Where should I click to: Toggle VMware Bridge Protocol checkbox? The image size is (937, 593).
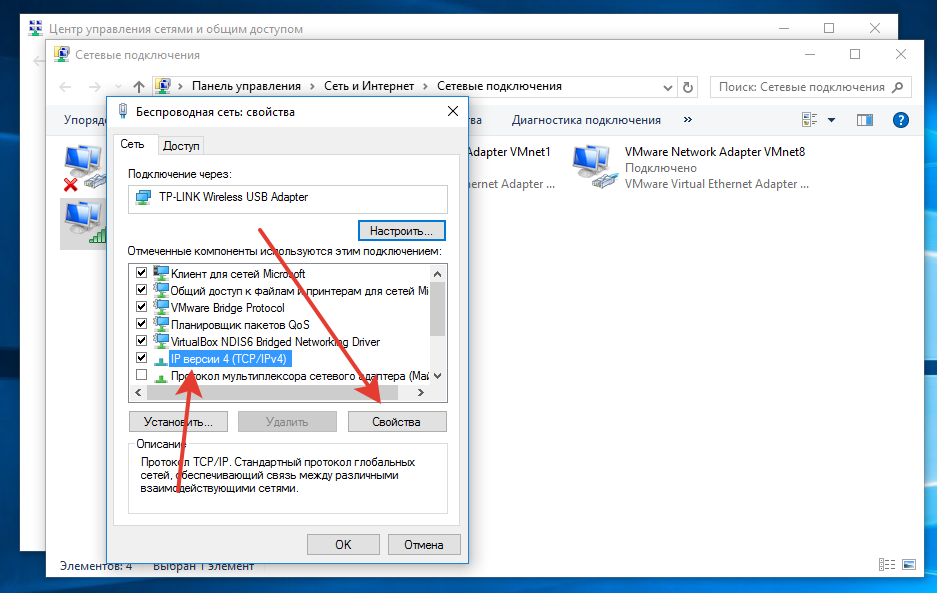pos(142,307)
